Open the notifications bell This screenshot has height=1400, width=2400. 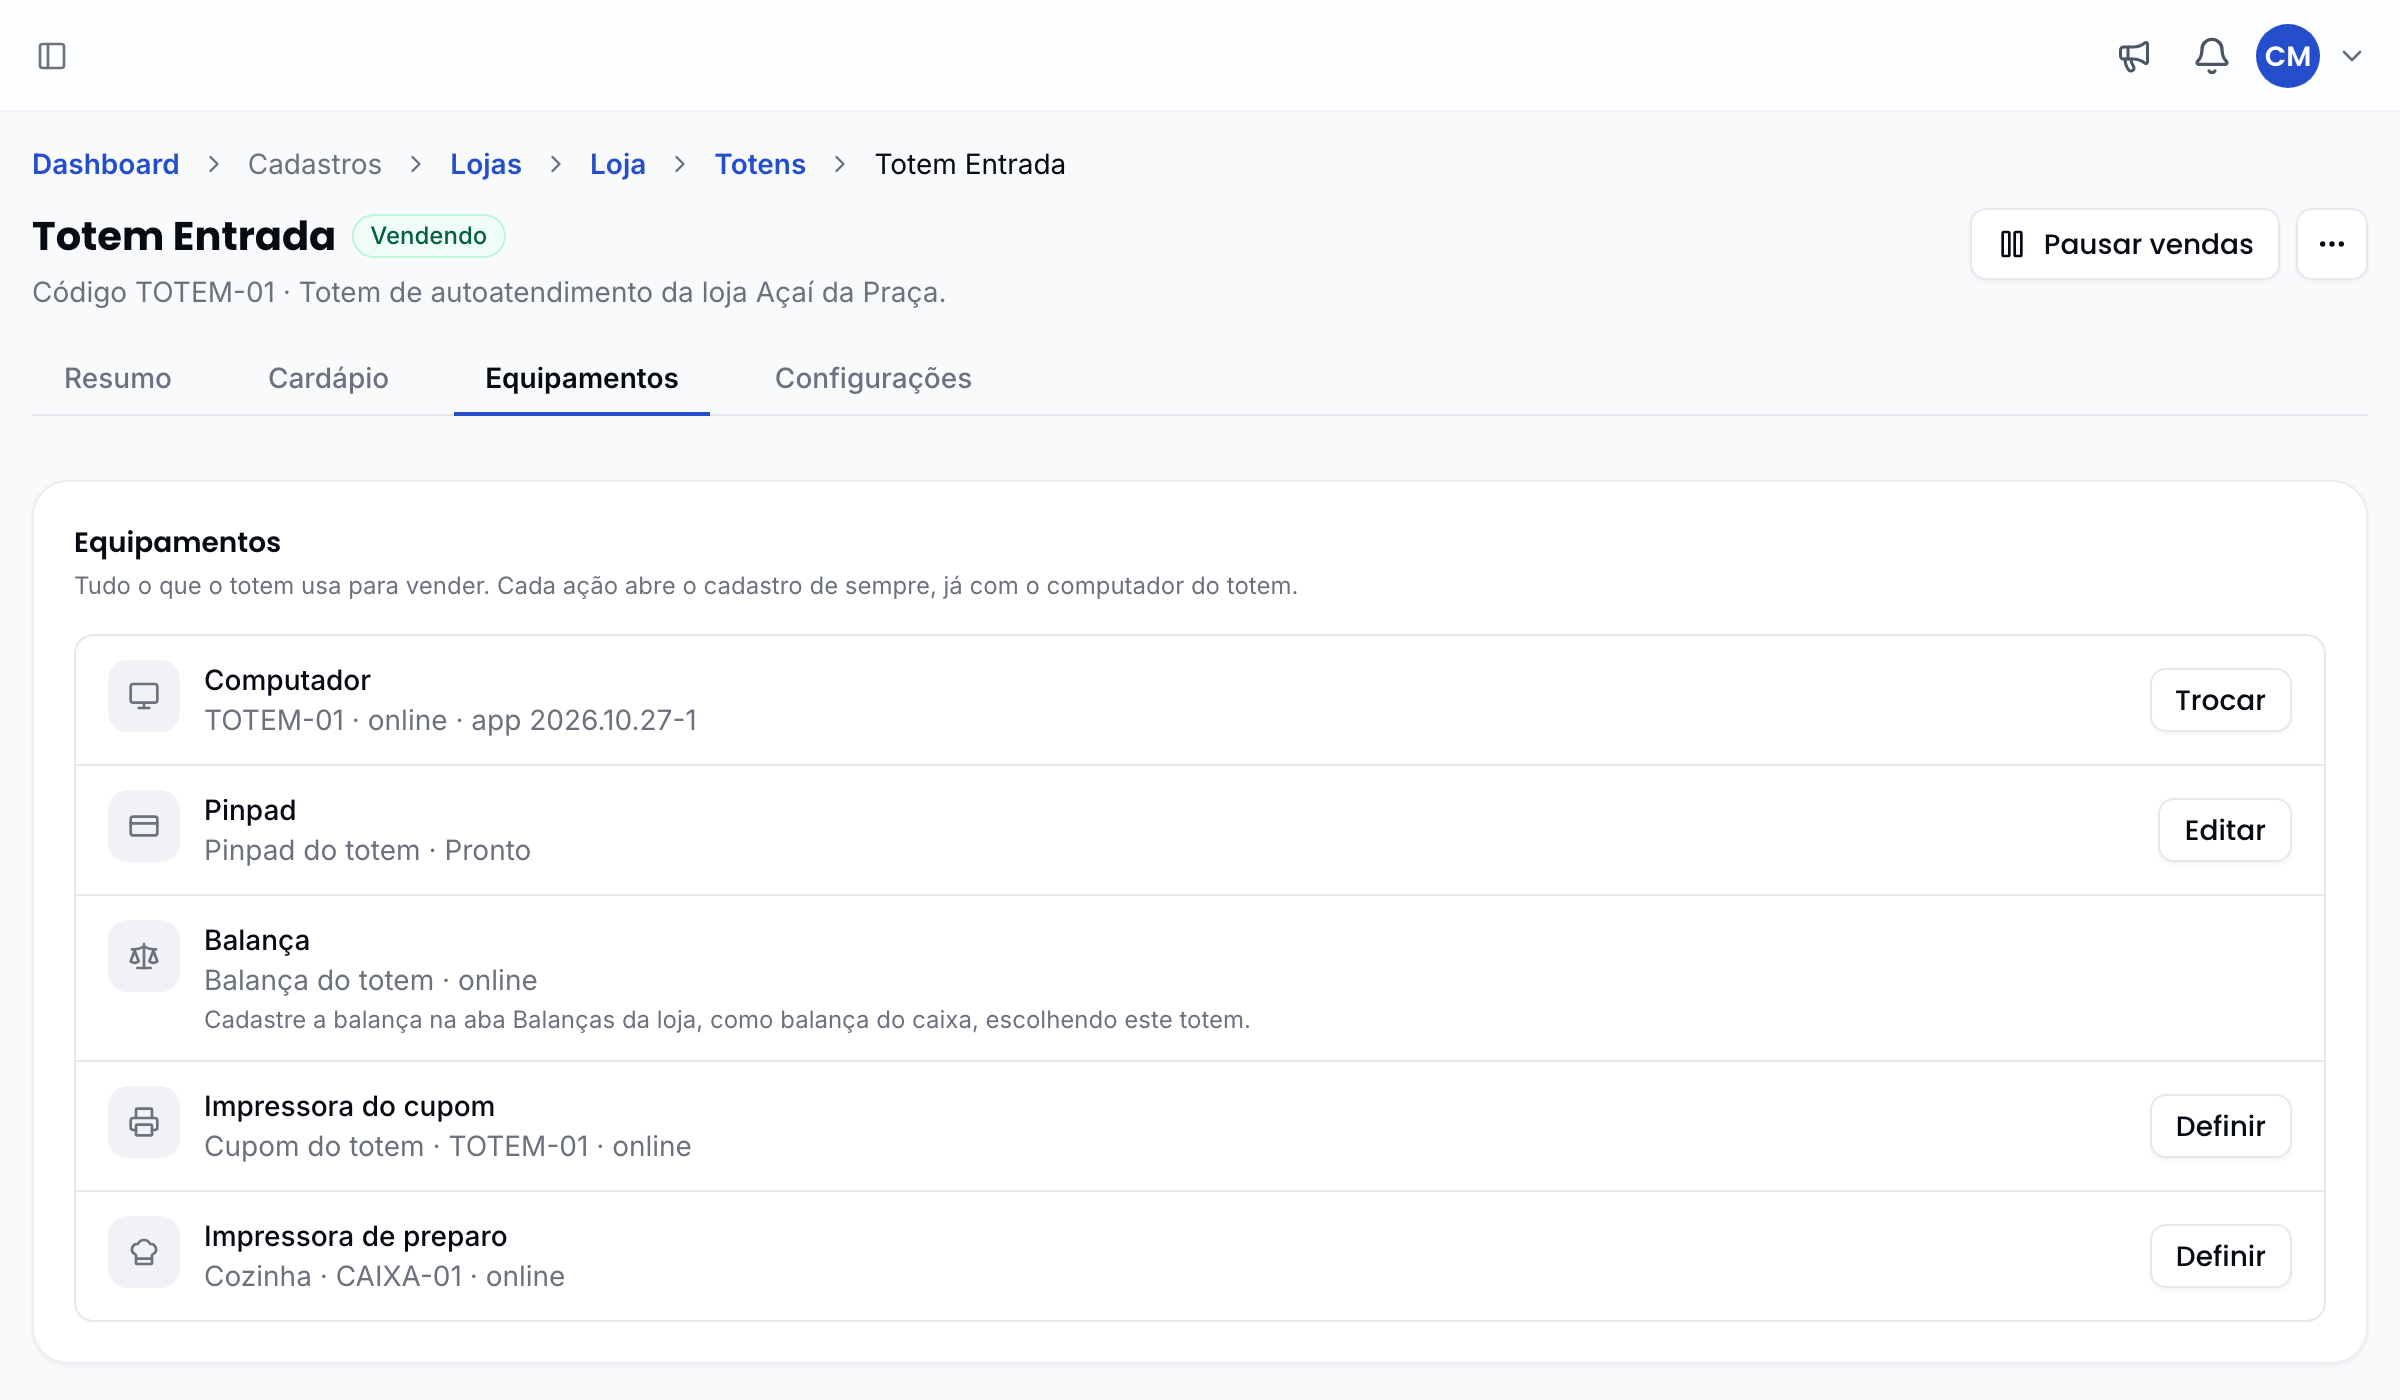(2212, 56)
